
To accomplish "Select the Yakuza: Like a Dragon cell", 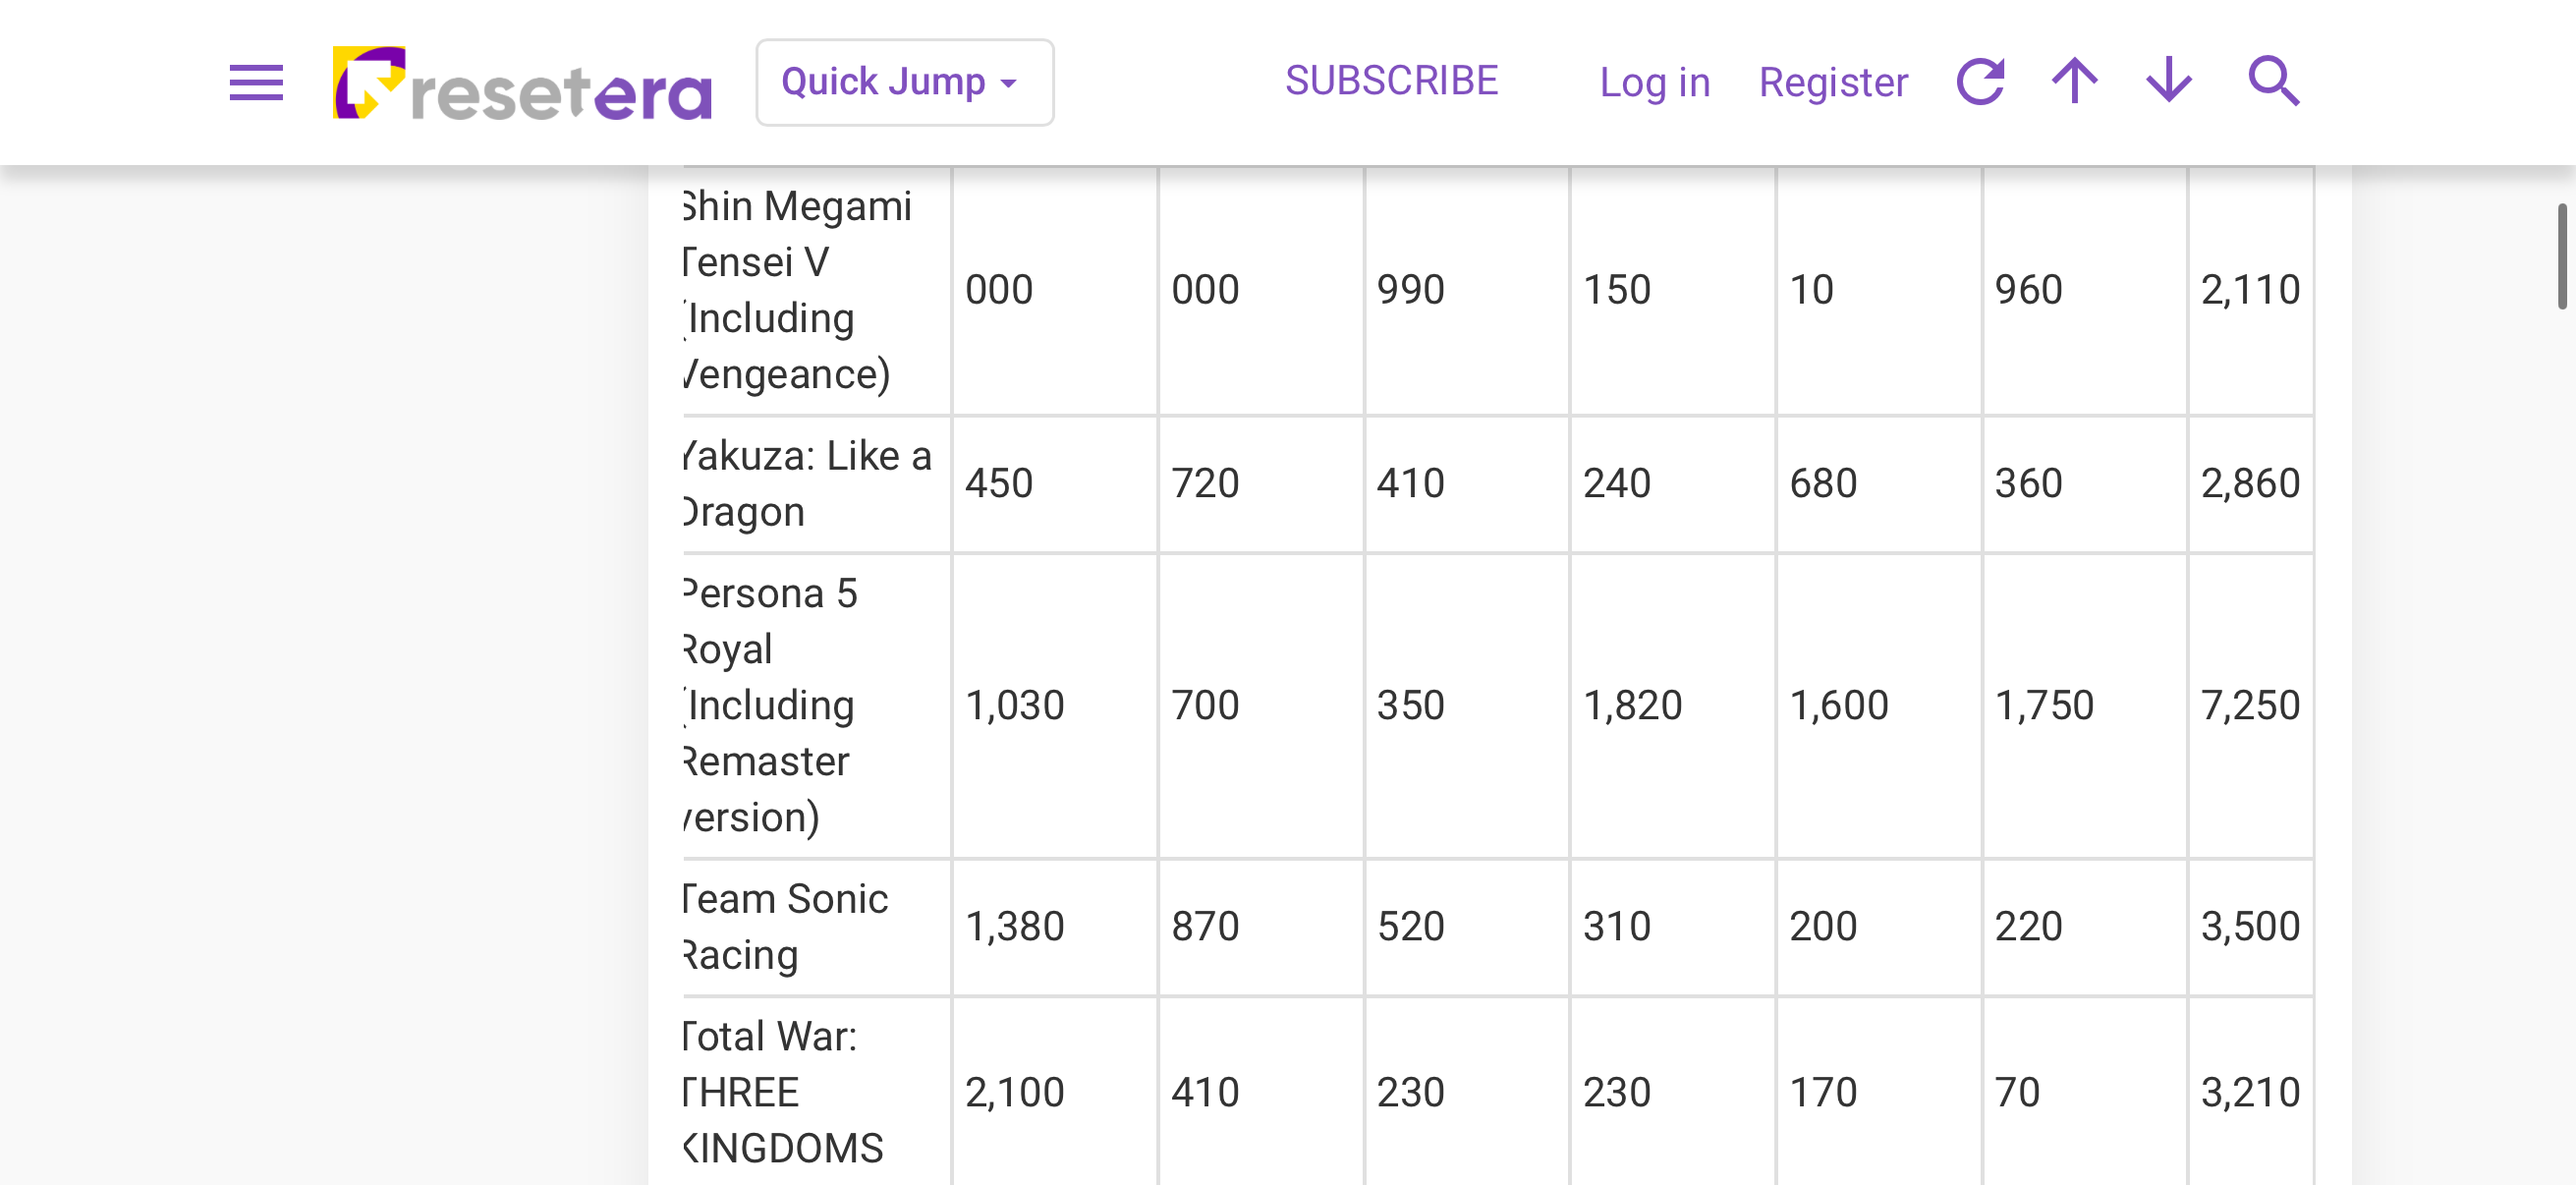I will tap(807, 484).
